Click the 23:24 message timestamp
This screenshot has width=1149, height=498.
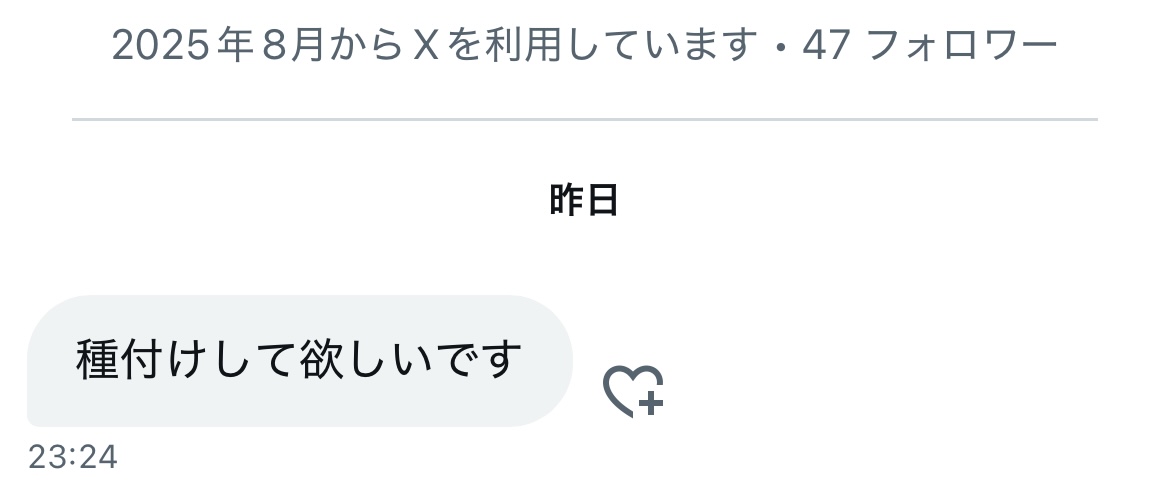click(x=73, y=457)
